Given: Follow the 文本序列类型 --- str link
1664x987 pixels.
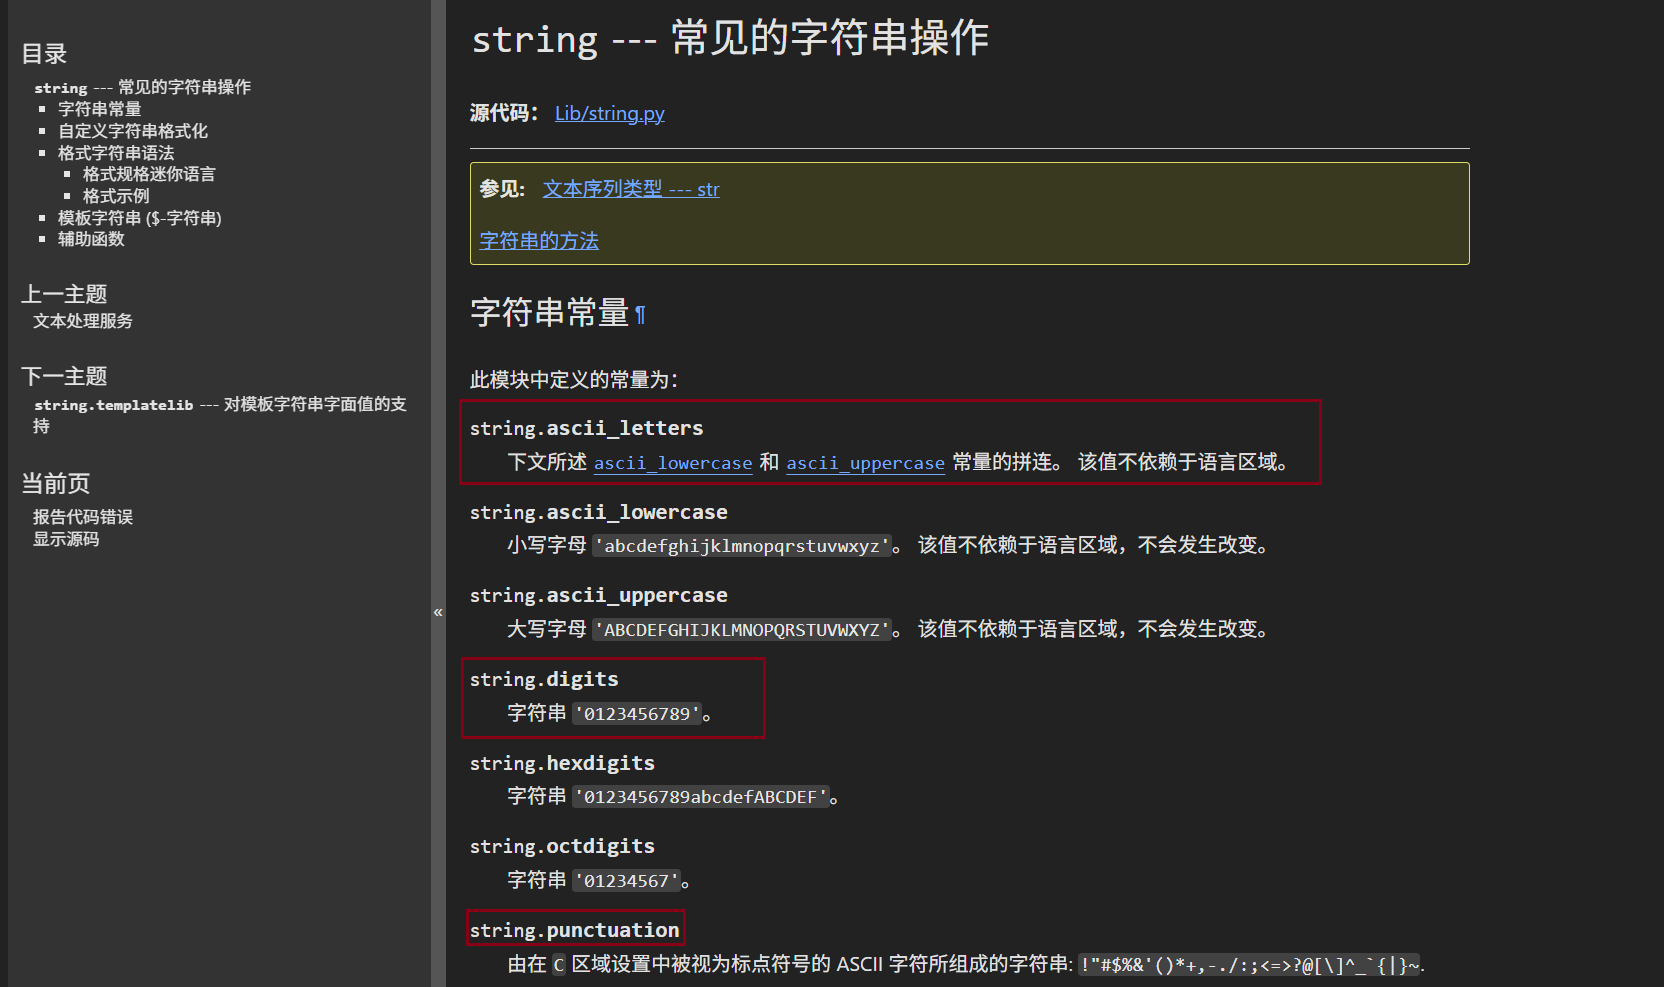Looking at the screenshot, I should point(632,189).
